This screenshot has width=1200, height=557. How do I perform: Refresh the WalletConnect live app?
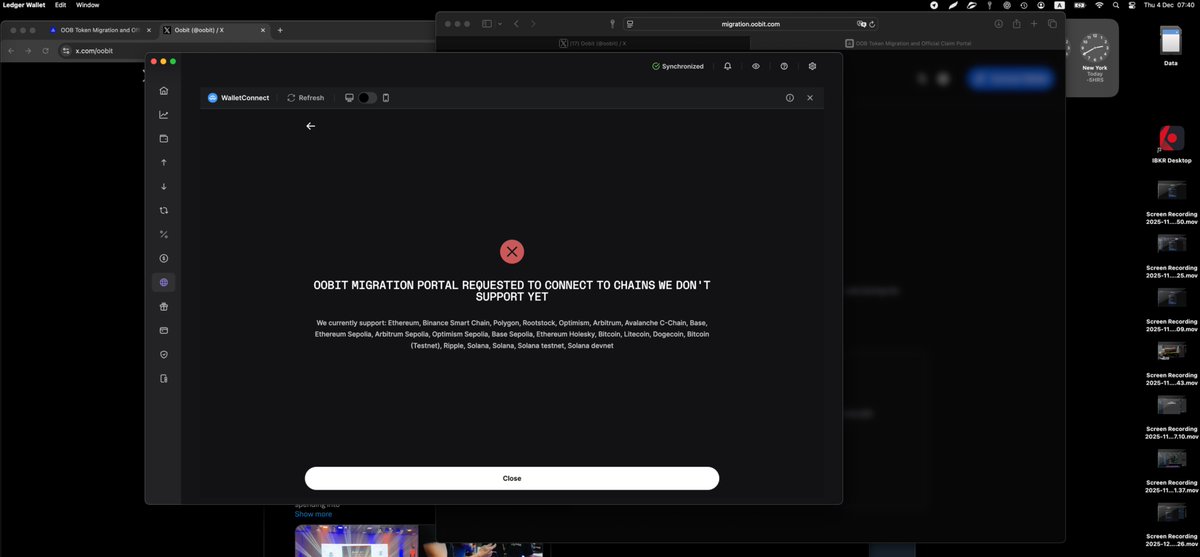[305, 98]
